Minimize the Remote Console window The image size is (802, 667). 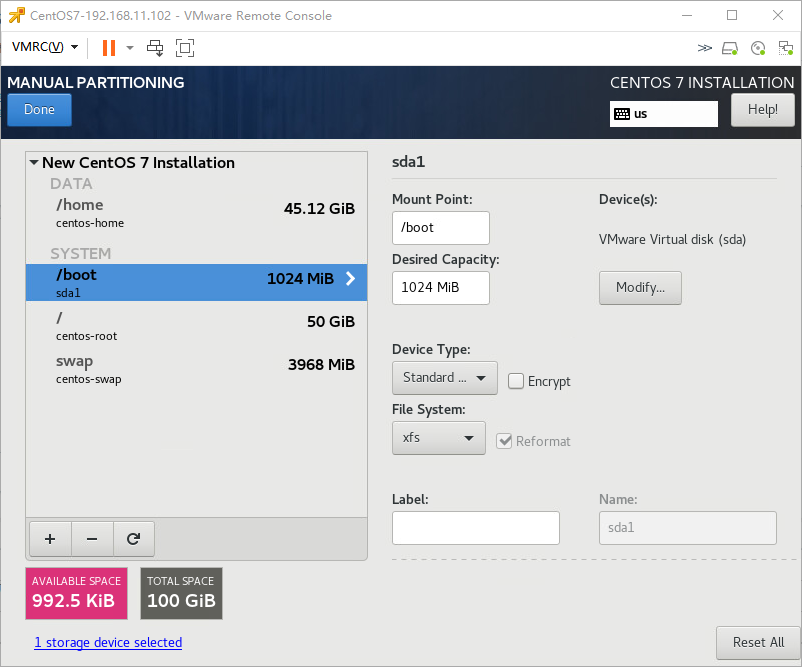coord(687,15)
